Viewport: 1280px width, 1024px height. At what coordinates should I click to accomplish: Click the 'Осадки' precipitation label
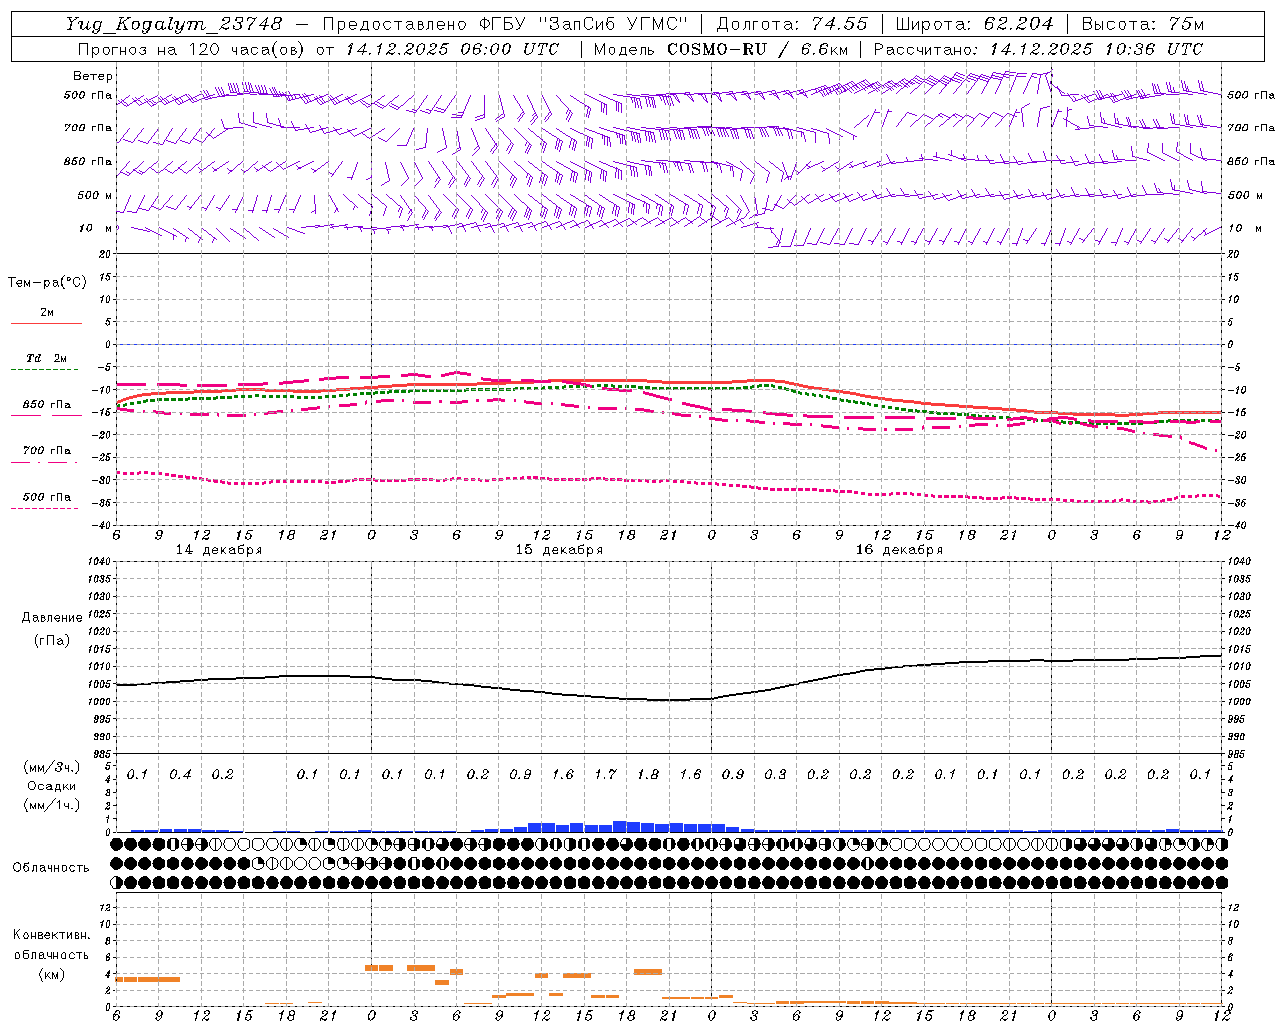click(x=51, y=786)
